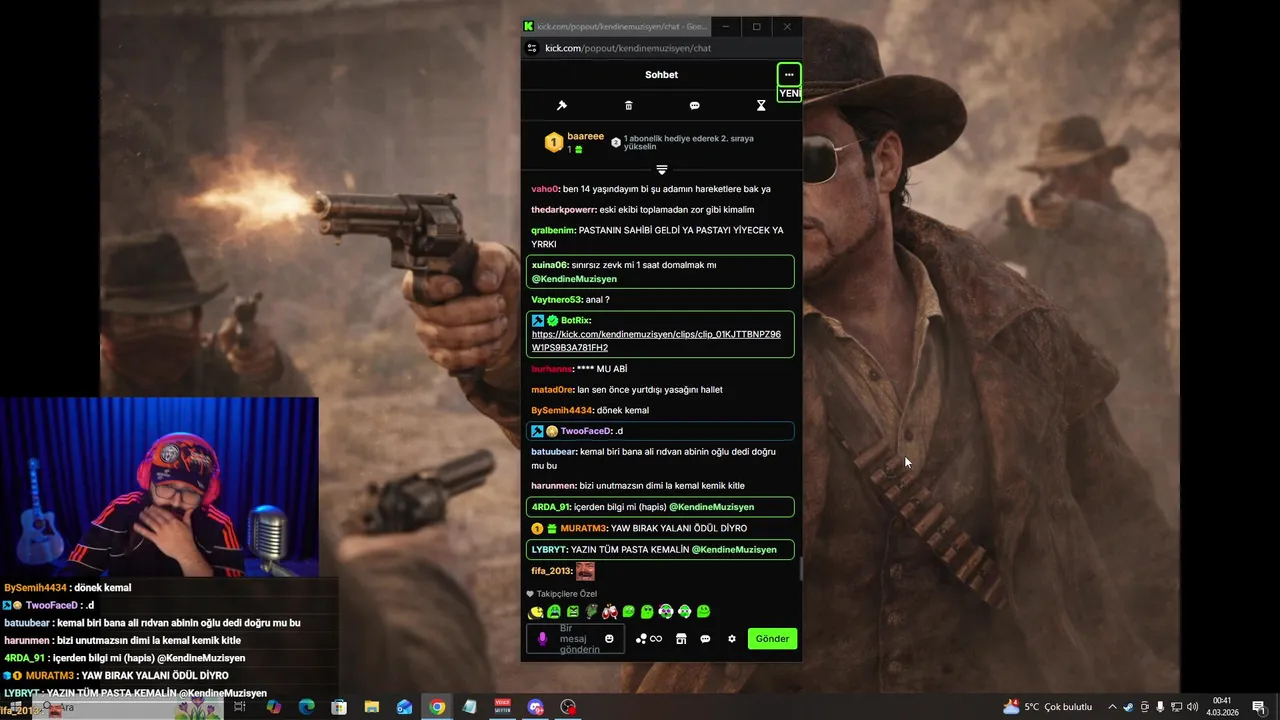Click the pin icon in chat toolbar
This screenshot has width=1280, height=720.
point(562,105)
